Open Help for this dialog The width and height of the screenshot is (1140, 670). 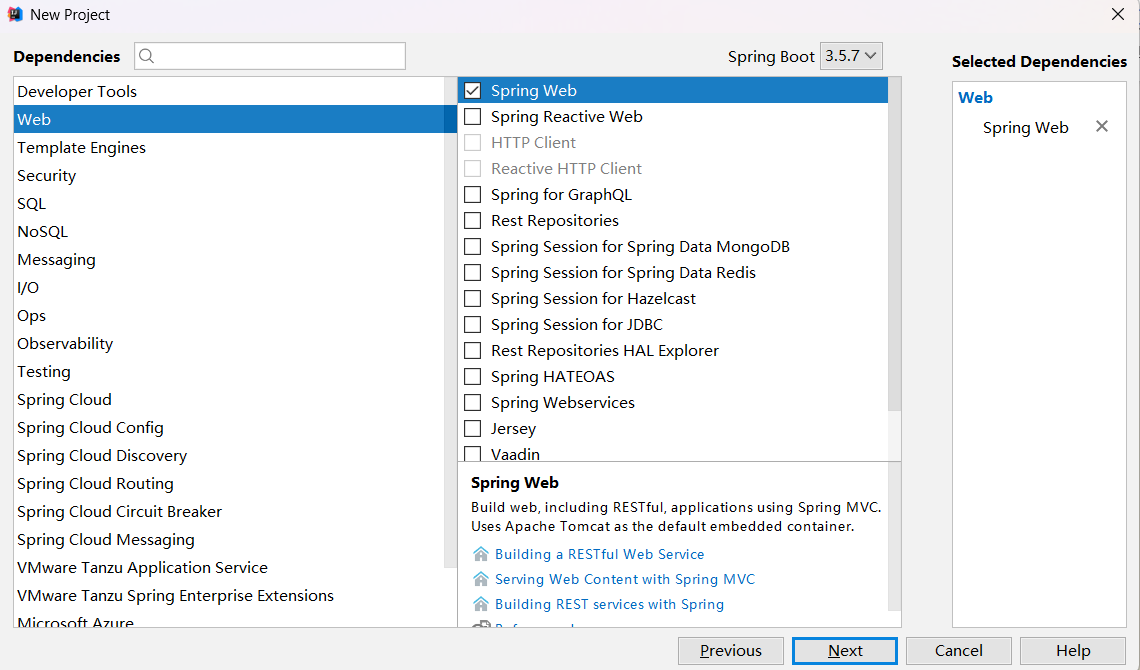click(1072, 650)
